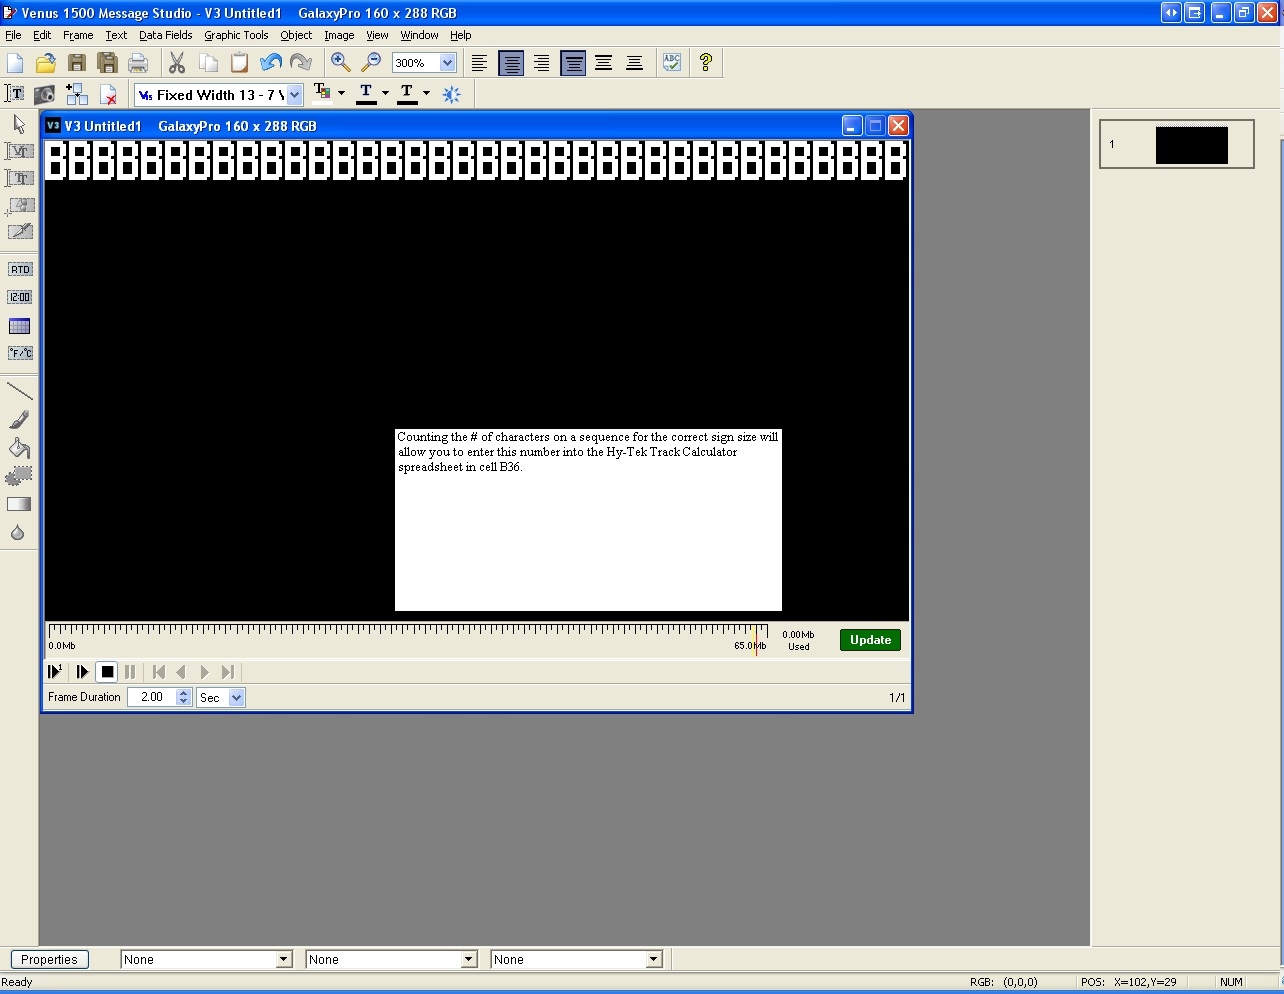Toggle left text alignment

click(480, 63)
